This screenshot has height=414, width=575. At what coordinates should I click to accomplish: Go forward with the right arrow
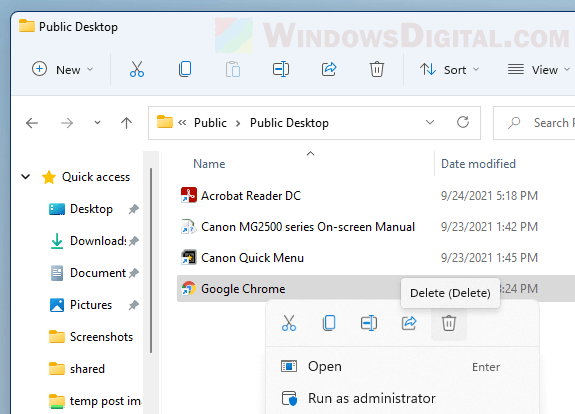point(67,123)
